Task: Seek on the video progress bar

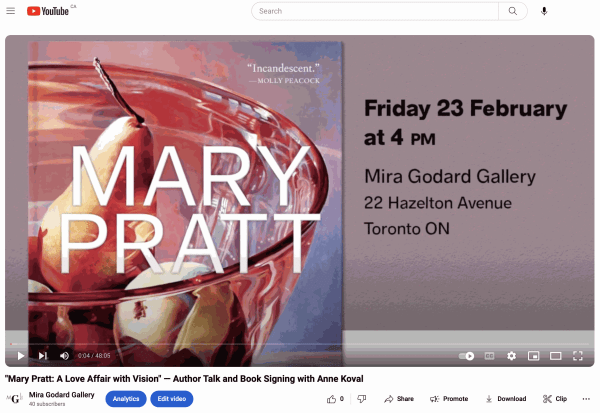Action: [300, 344]
